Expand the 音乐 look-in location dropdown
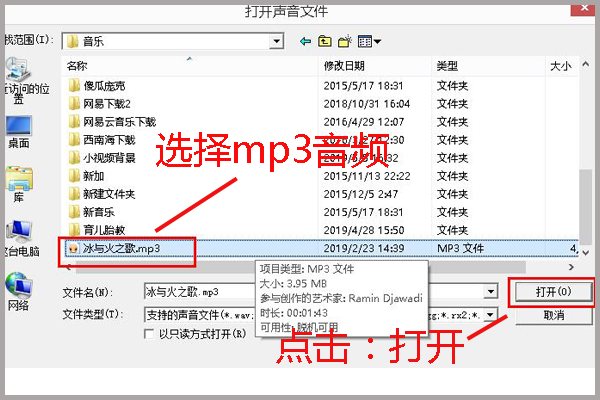This screenshot has height=400, width=600. pos(276,41)
